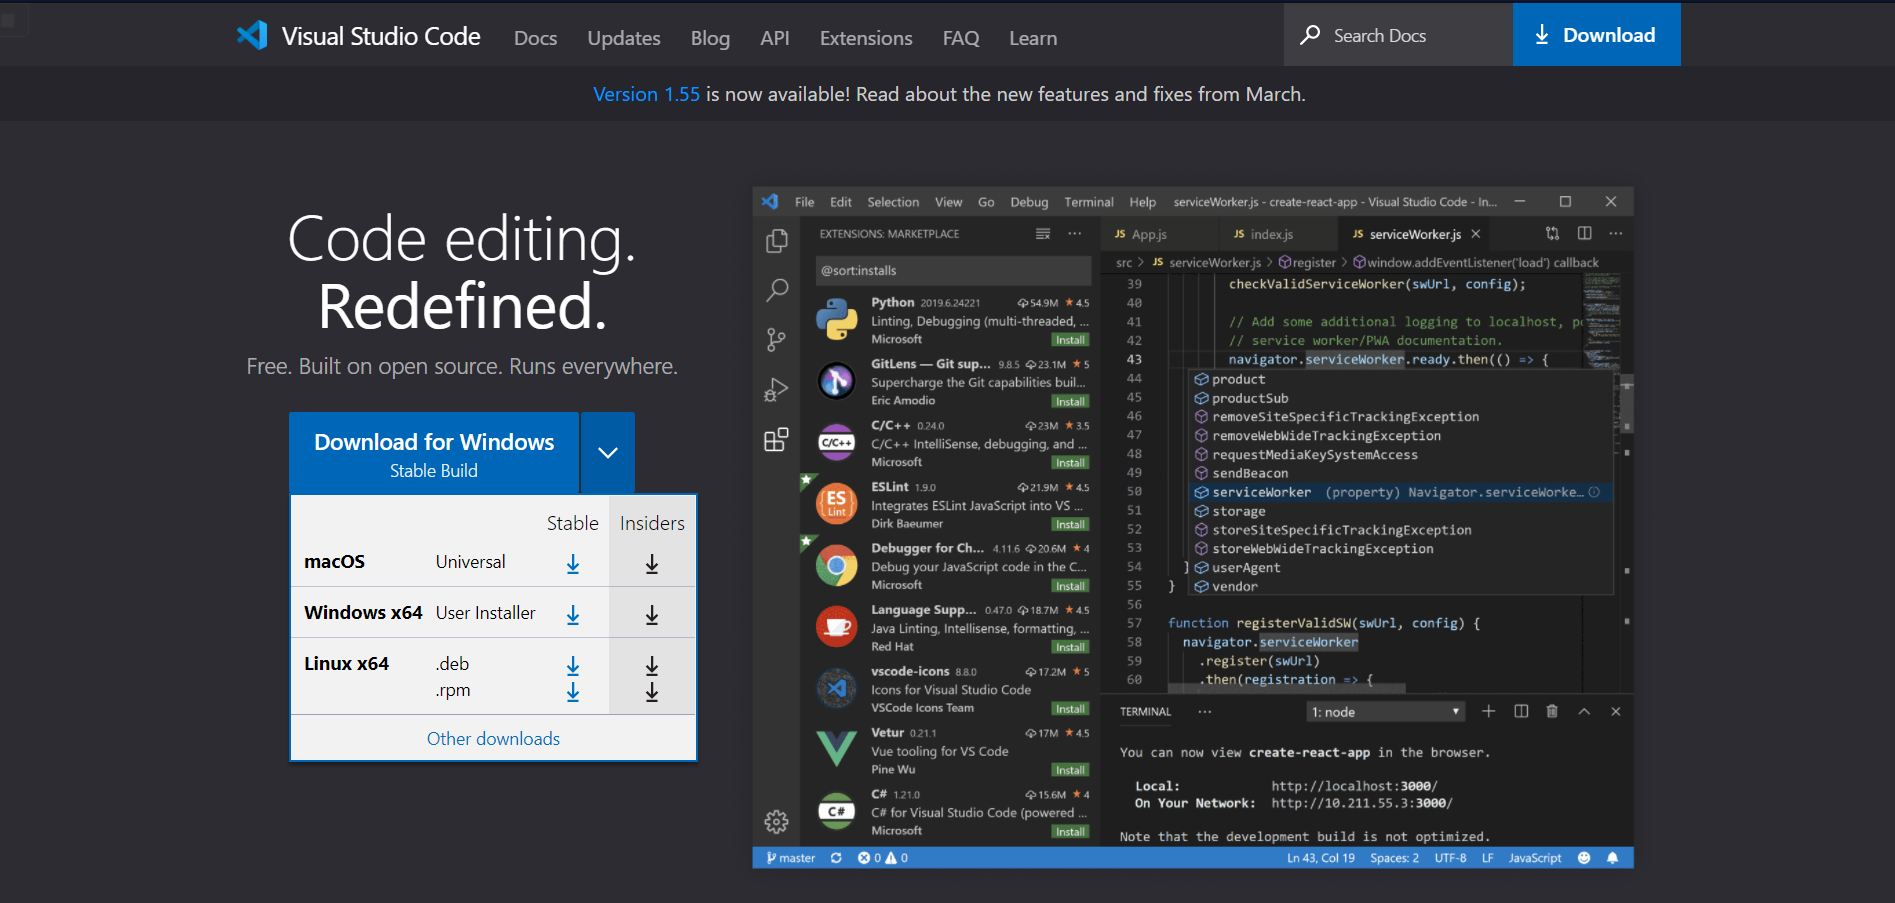Open the Extensions page in the site navigation

(866, 38)
